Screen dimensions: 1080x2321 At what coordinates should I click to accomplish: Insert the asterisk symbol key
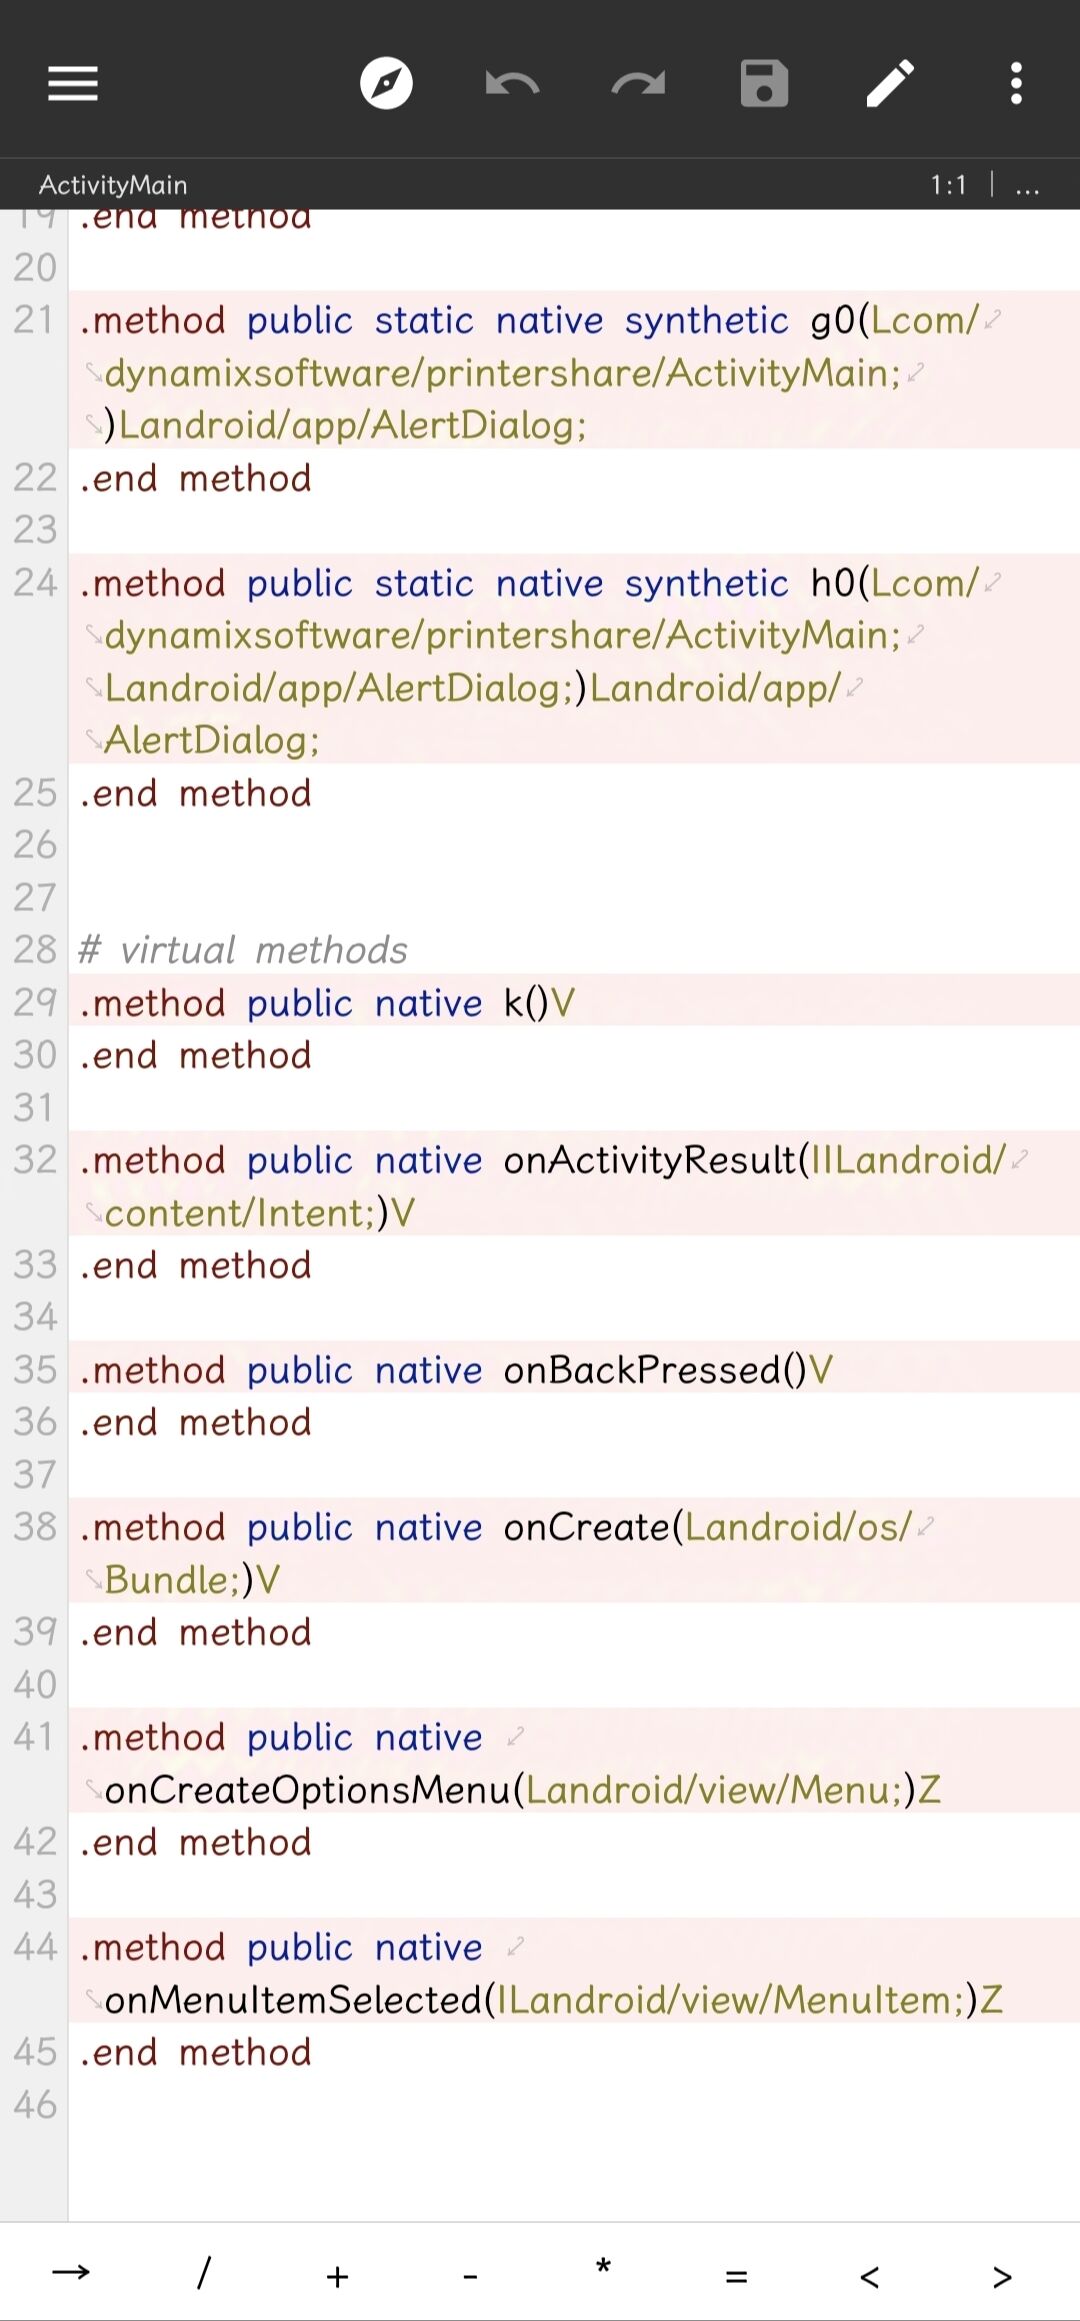pyautogui.click(x=603, y=2268)
